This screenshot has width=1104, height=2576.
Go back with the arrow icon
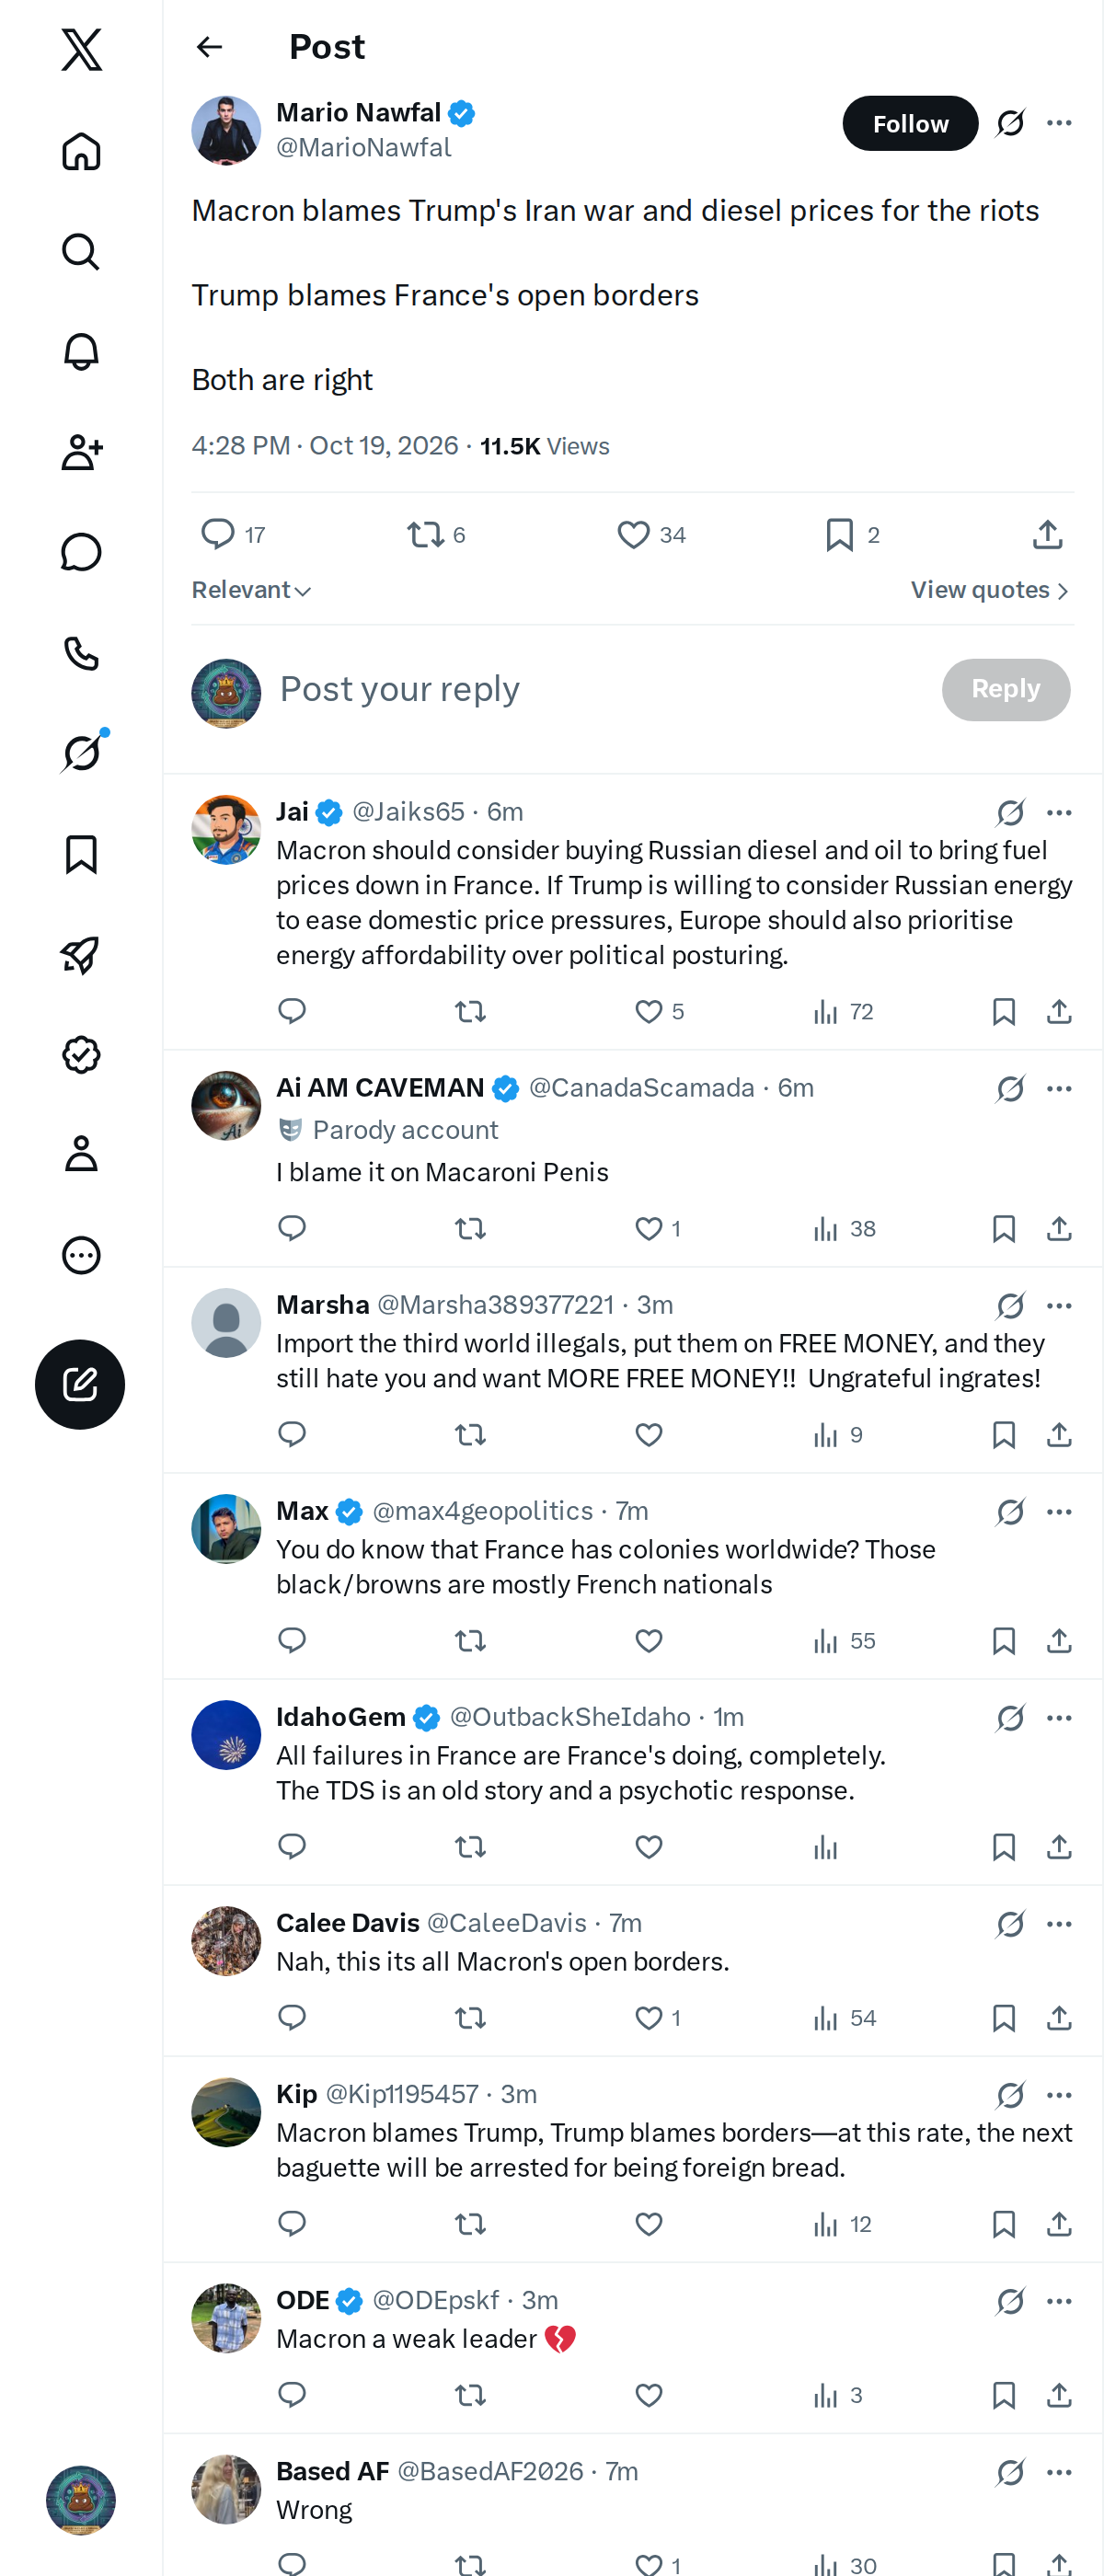(x=209, y=47)
